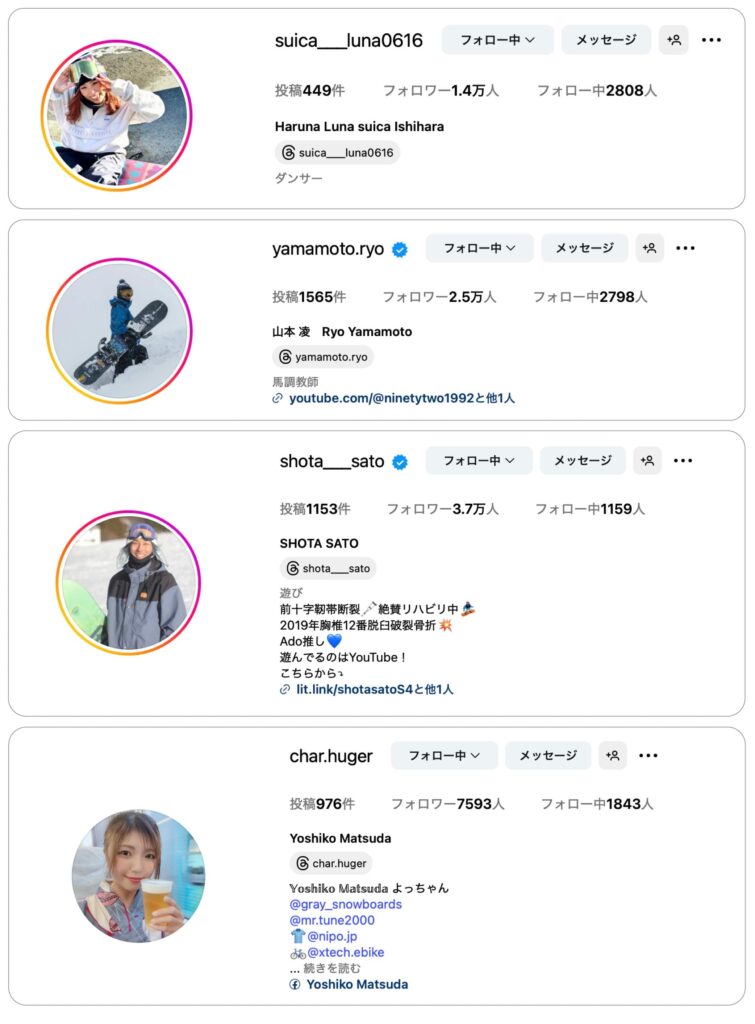
Task: Show shota___sato's フォロワー 3.7万人 list
Action: [443, 509]
